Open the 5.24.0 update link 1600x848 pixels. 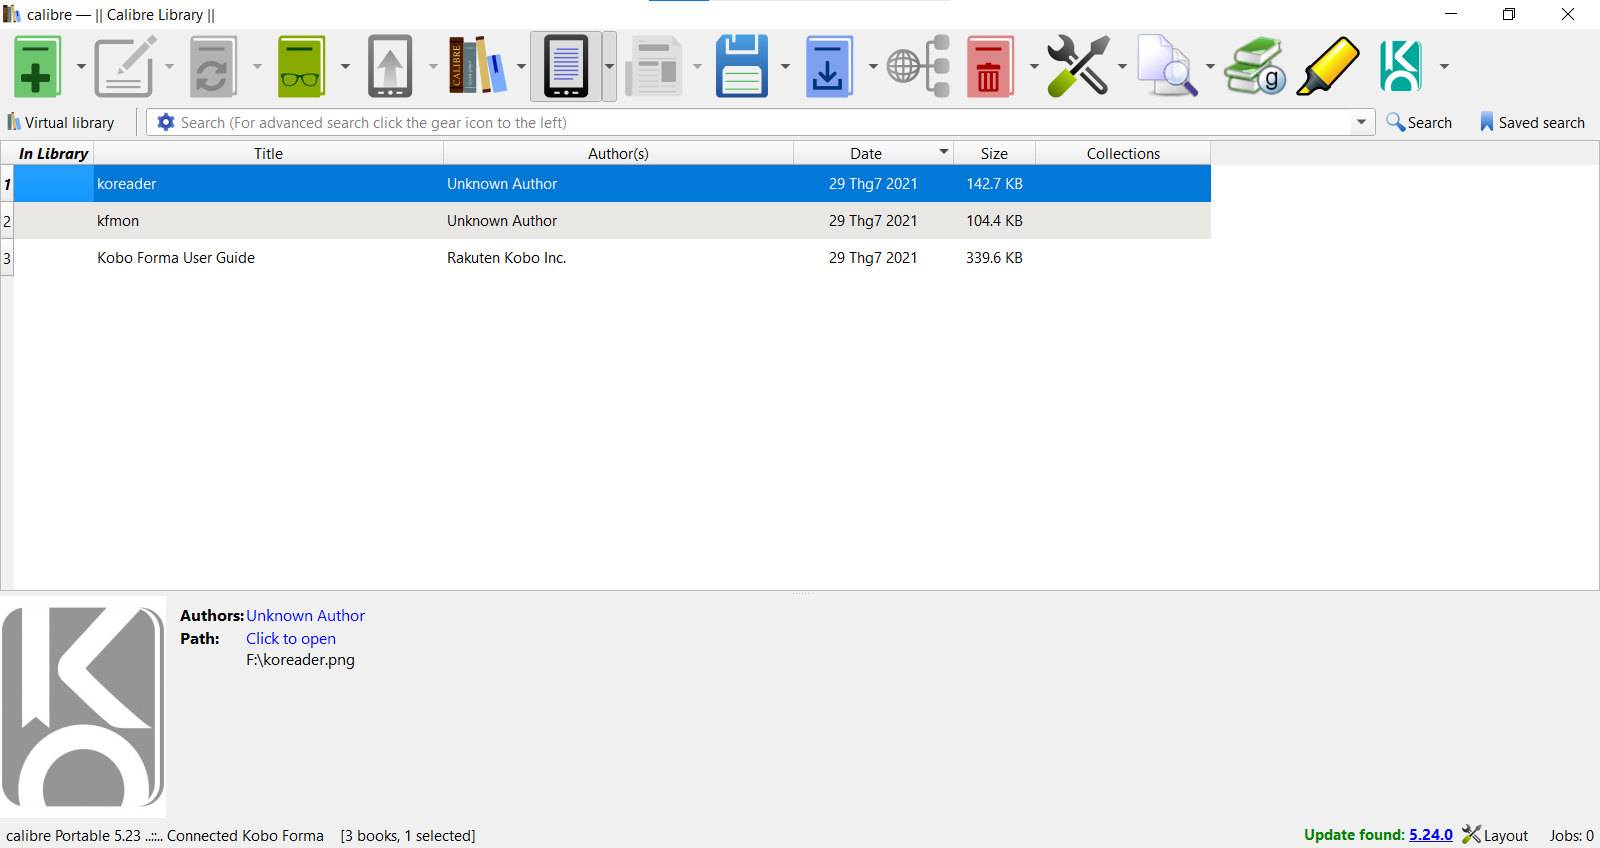(1431, 835)
